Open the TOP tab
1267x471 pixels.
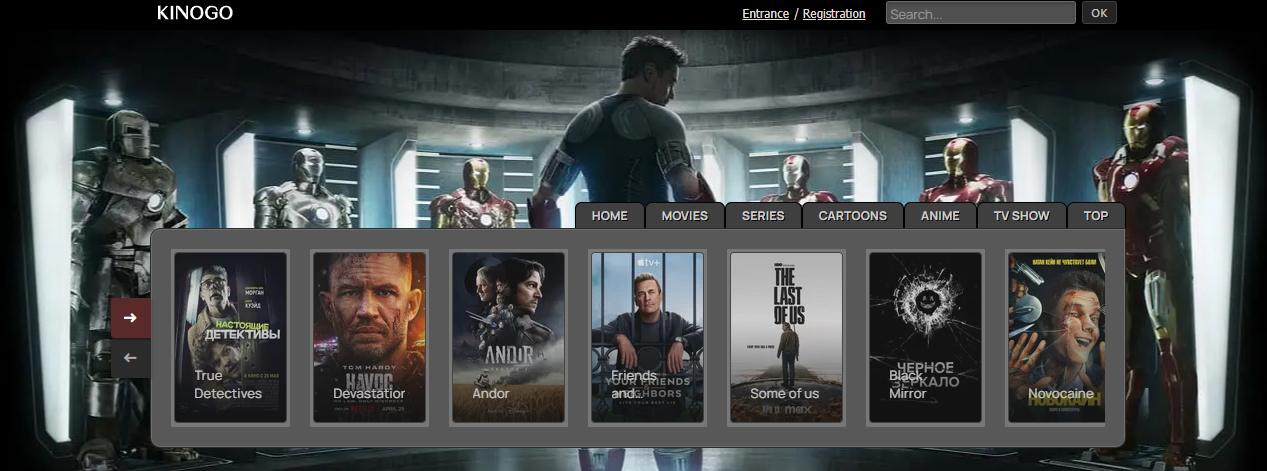click(1096, 216)
